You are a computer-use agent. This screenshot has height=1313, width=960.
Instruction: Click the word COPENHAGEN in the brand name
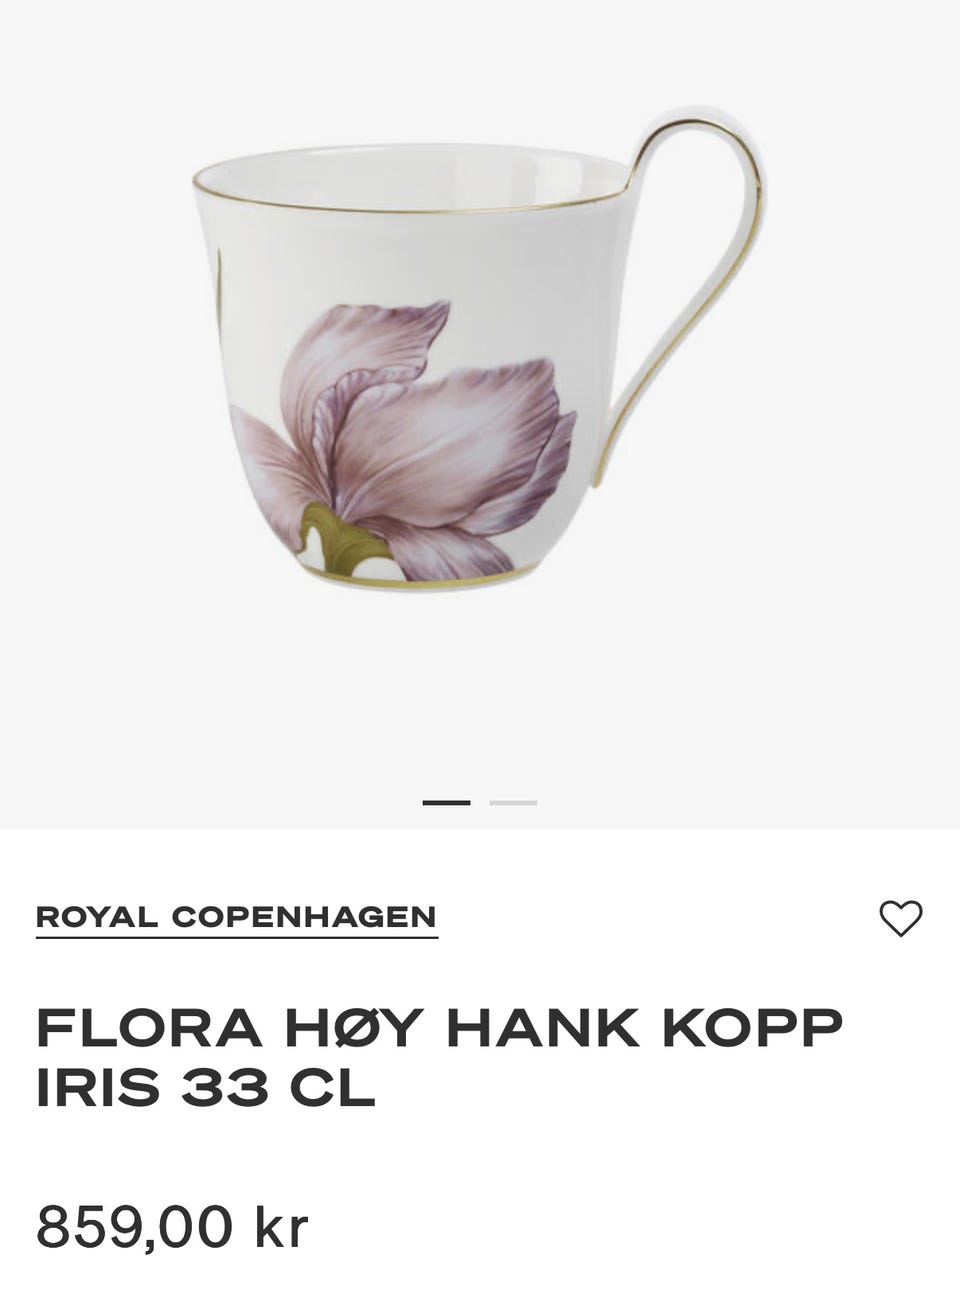(304, 917)
